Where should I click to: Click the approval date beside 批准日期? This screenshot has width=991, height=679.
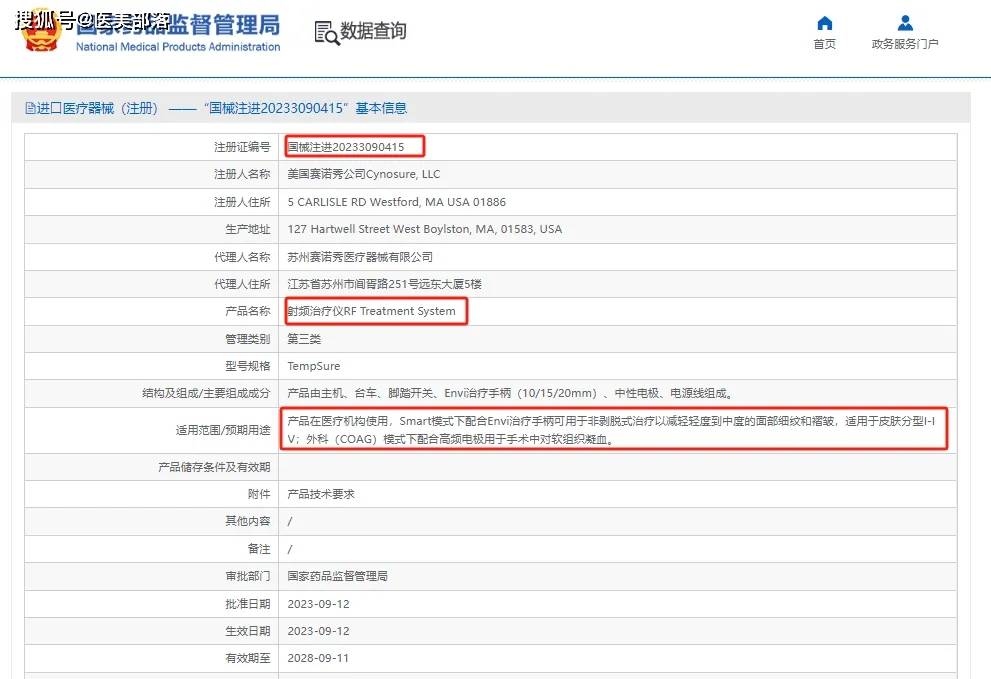click(x=319, y=604)
